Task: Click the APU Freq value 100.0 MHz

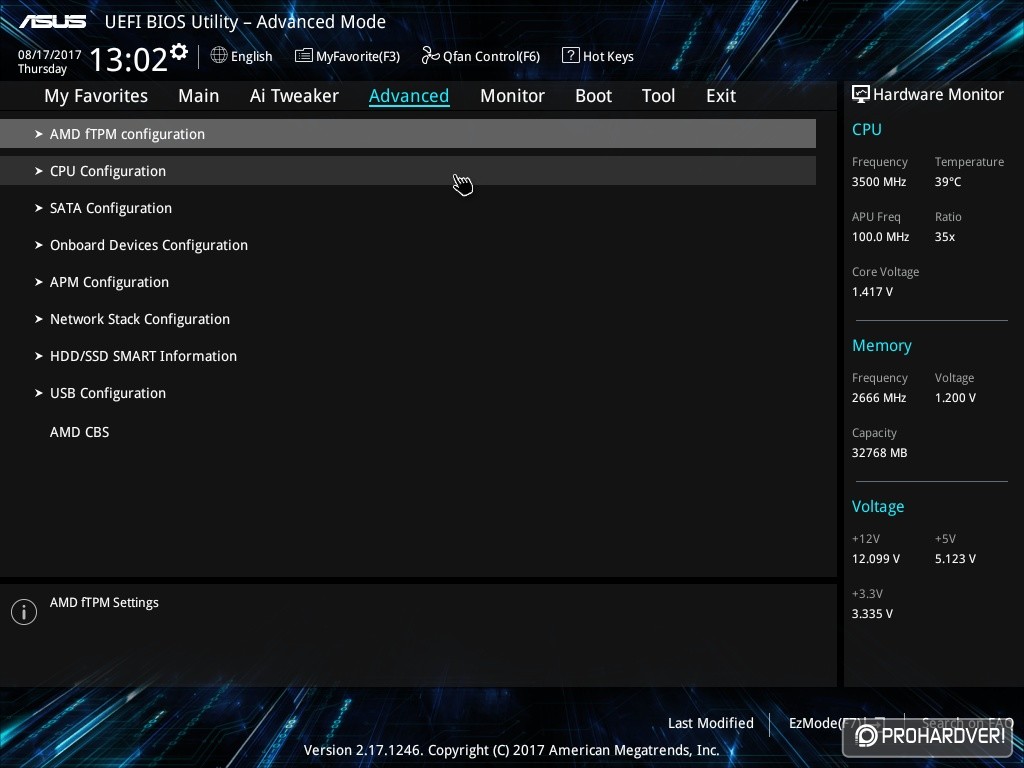Action: pos(880,237)
